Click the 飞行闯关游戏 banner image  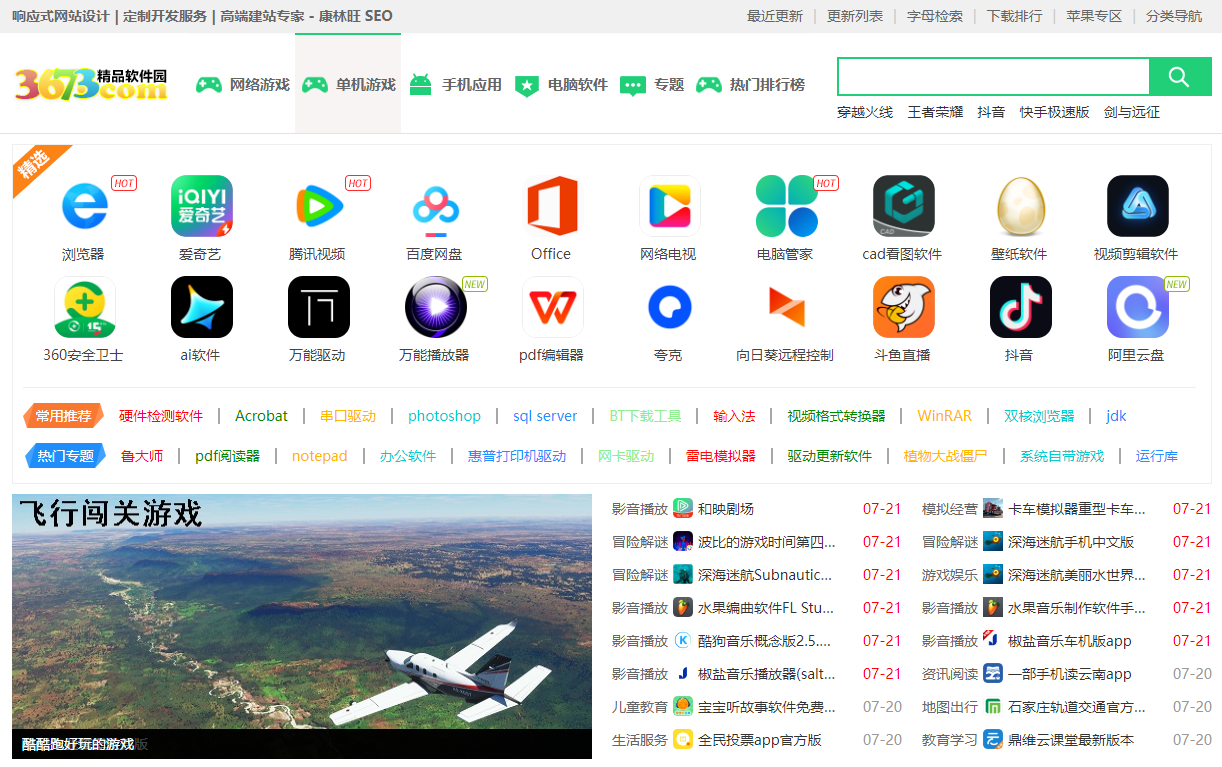(302, 626)
